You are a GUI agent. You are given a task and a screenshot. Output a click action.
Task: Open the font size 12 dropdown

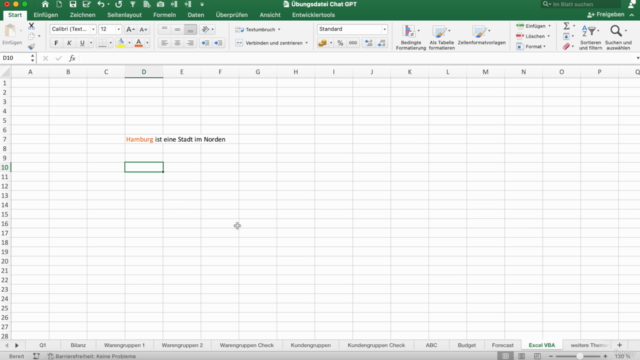coord(118,29)
